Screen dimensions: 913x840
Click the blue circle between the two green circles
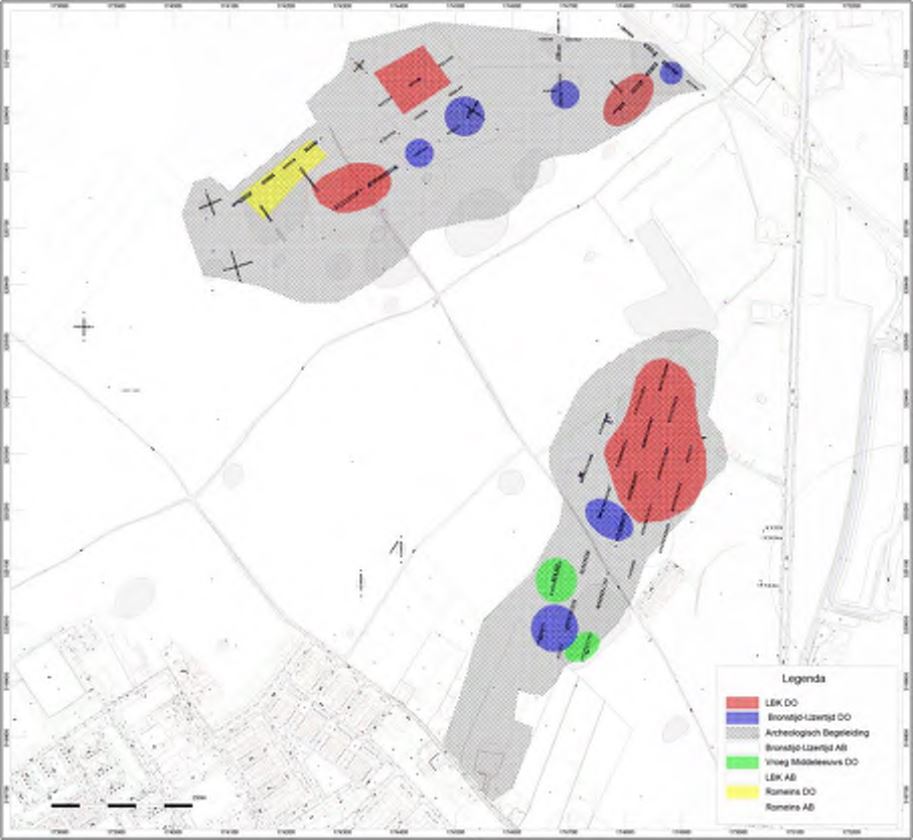click(x=554, y=628)
